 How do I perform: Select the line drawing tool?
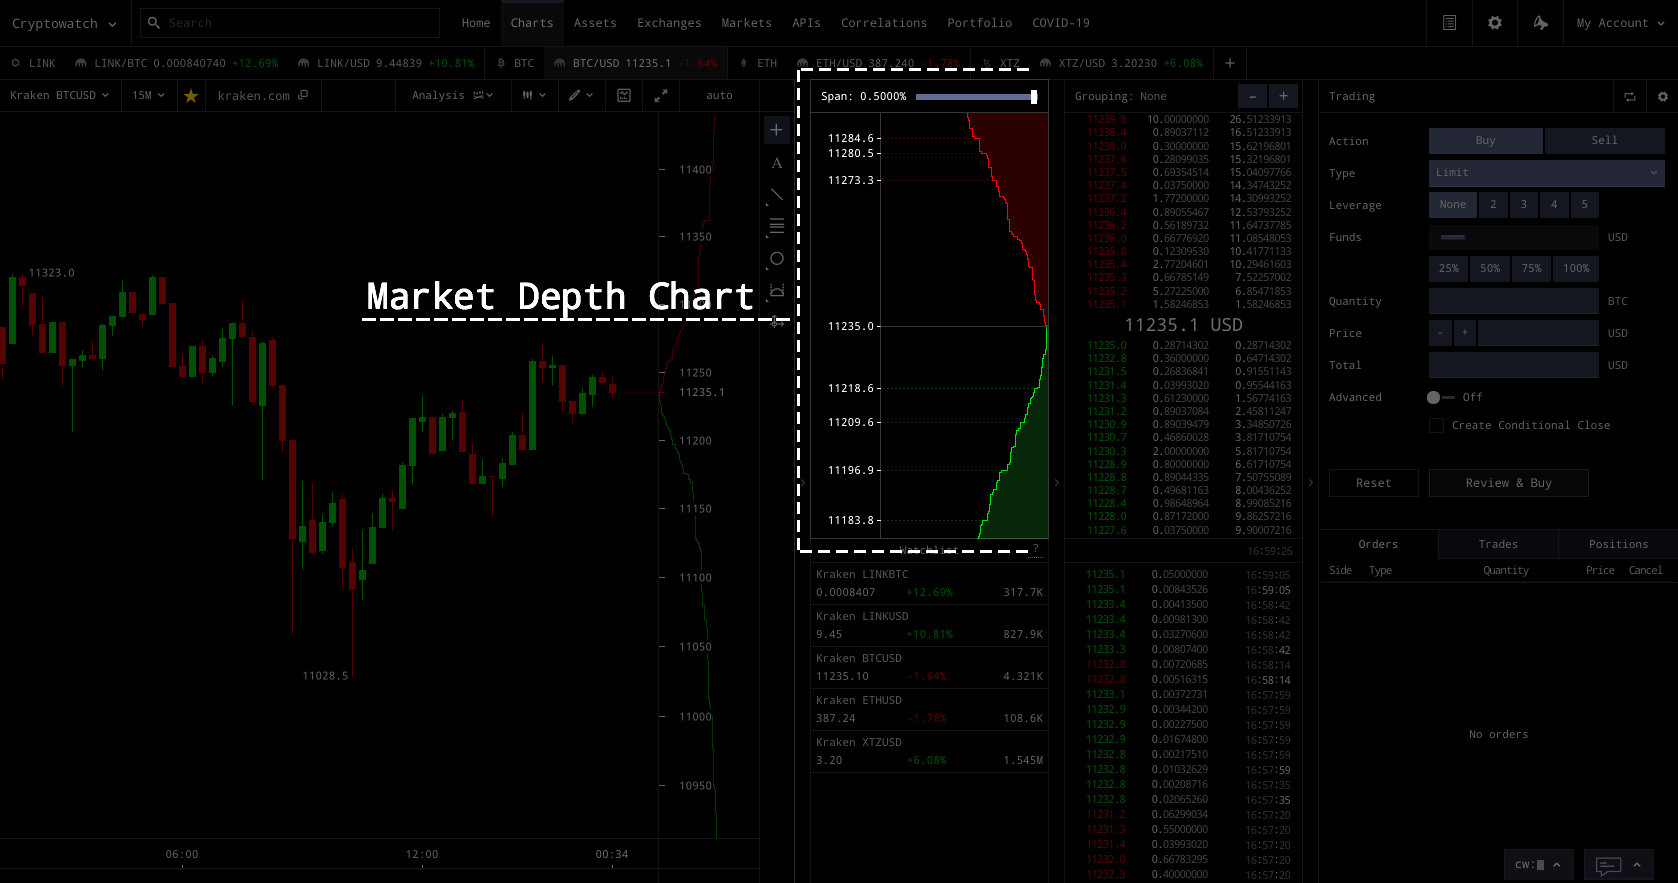776,195
